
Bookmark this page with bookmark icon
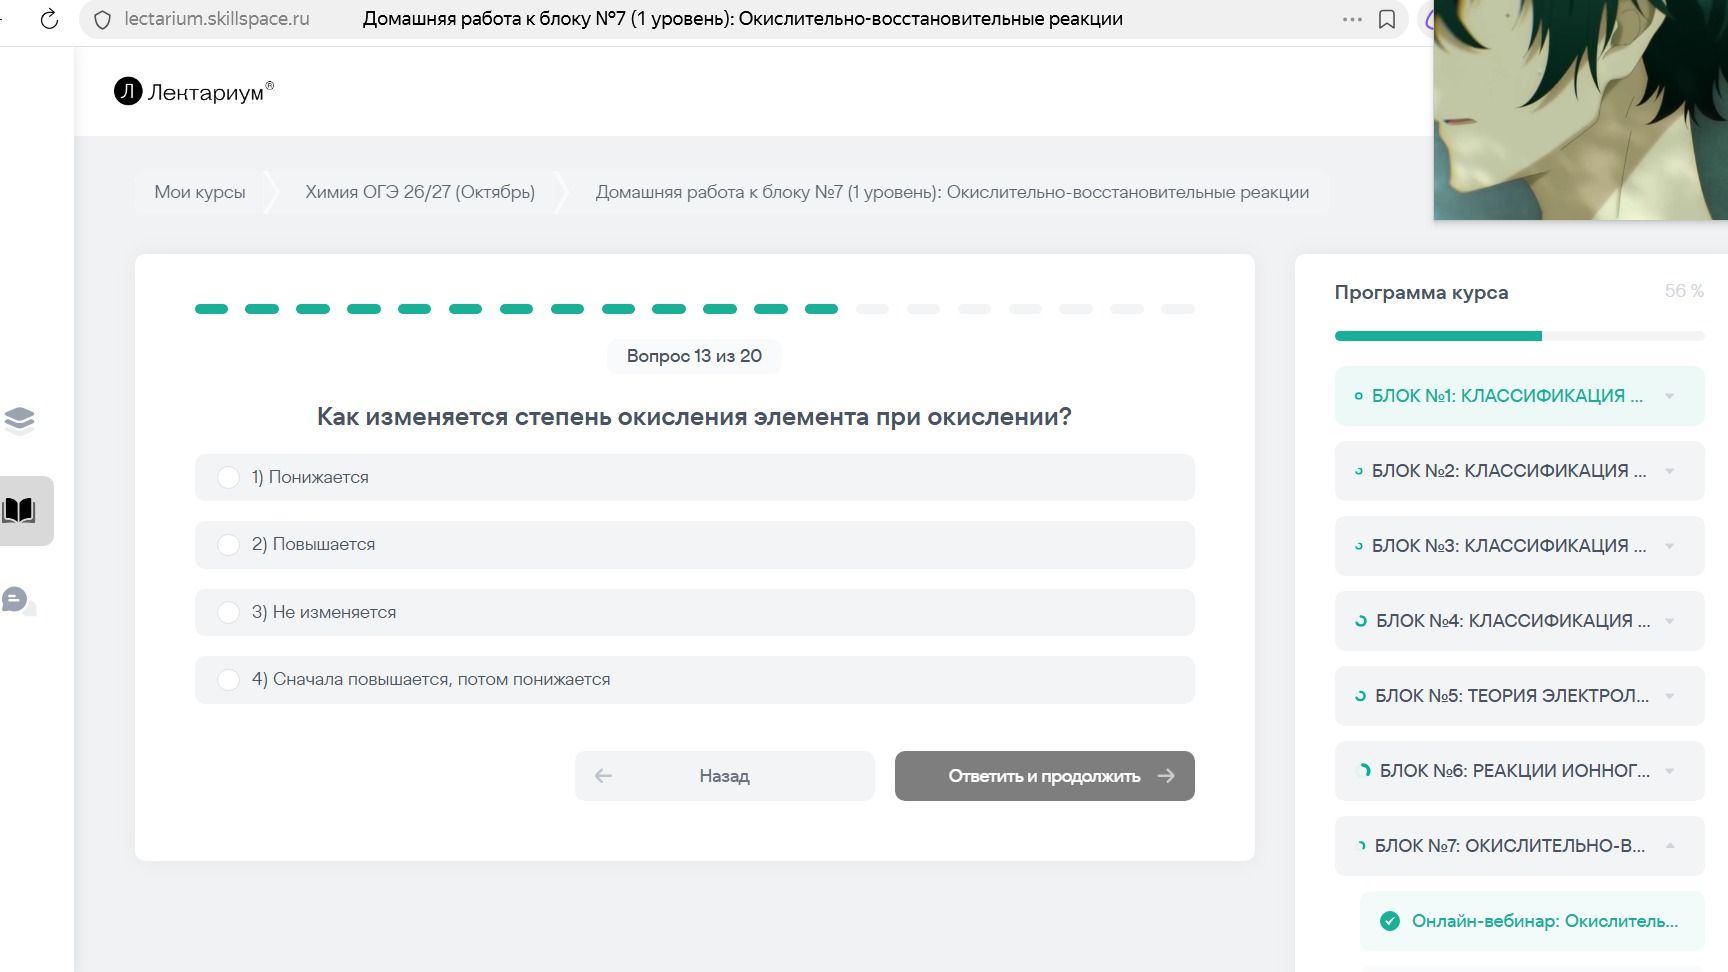point(1387,19)
